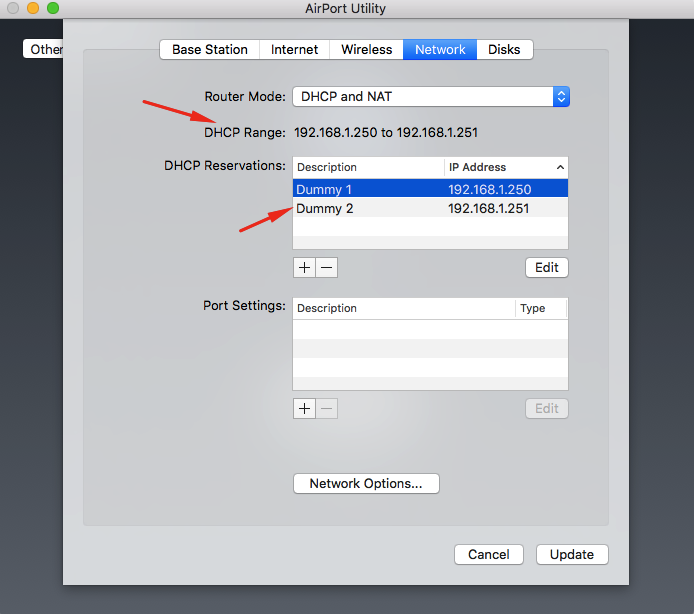Click Update to apply settings
Viewport: 694px width, 614px height.
point(572,554)
